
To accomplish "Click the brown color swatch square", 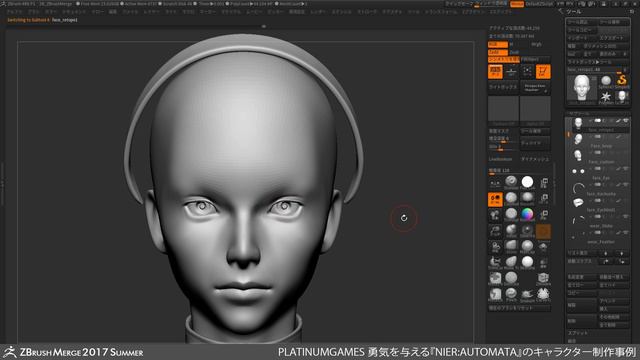I will click(543, 232).
